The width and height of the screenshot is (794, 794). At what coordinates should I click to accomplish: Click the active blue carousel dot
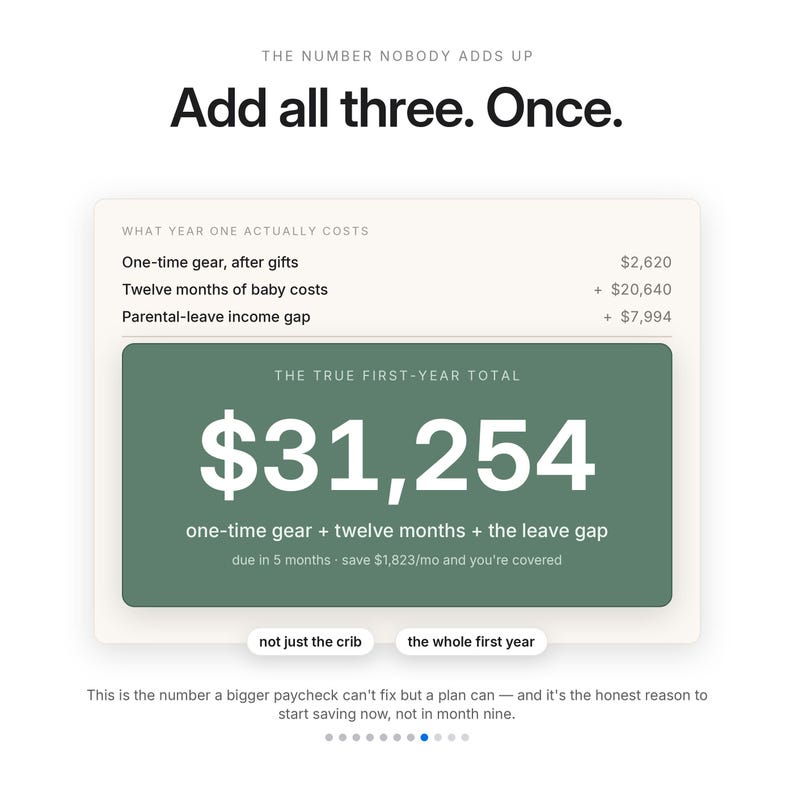tap(424, 737)
